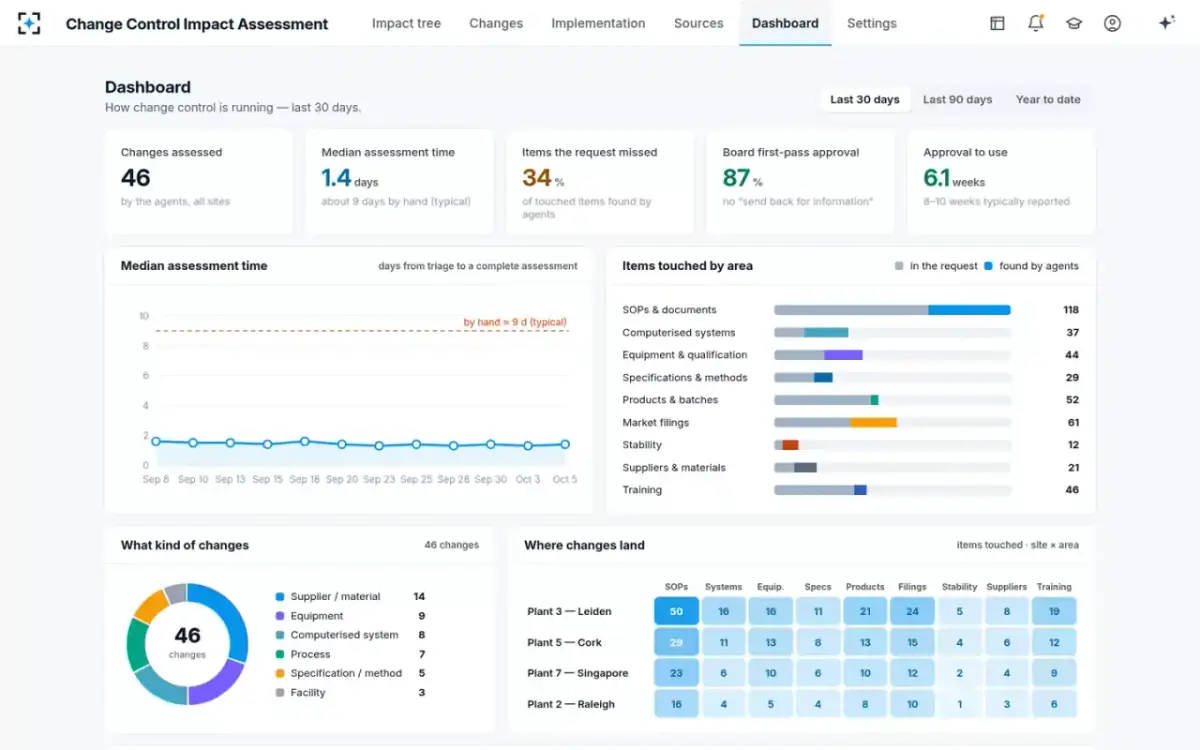Select the Last 30 days range
Image resolution: width=1200 pixels, height=750 pixels.
pos(865,99)
